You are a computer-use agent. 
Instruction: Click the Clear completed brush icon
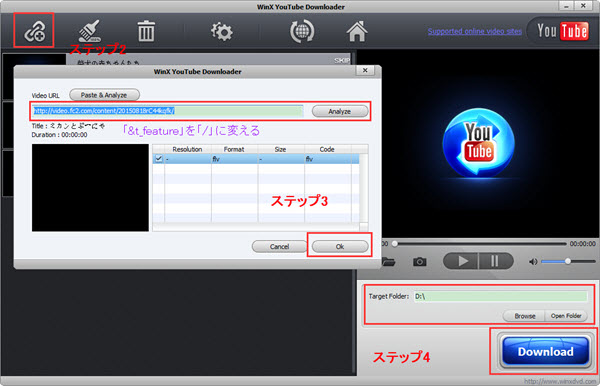pos(90,31)
